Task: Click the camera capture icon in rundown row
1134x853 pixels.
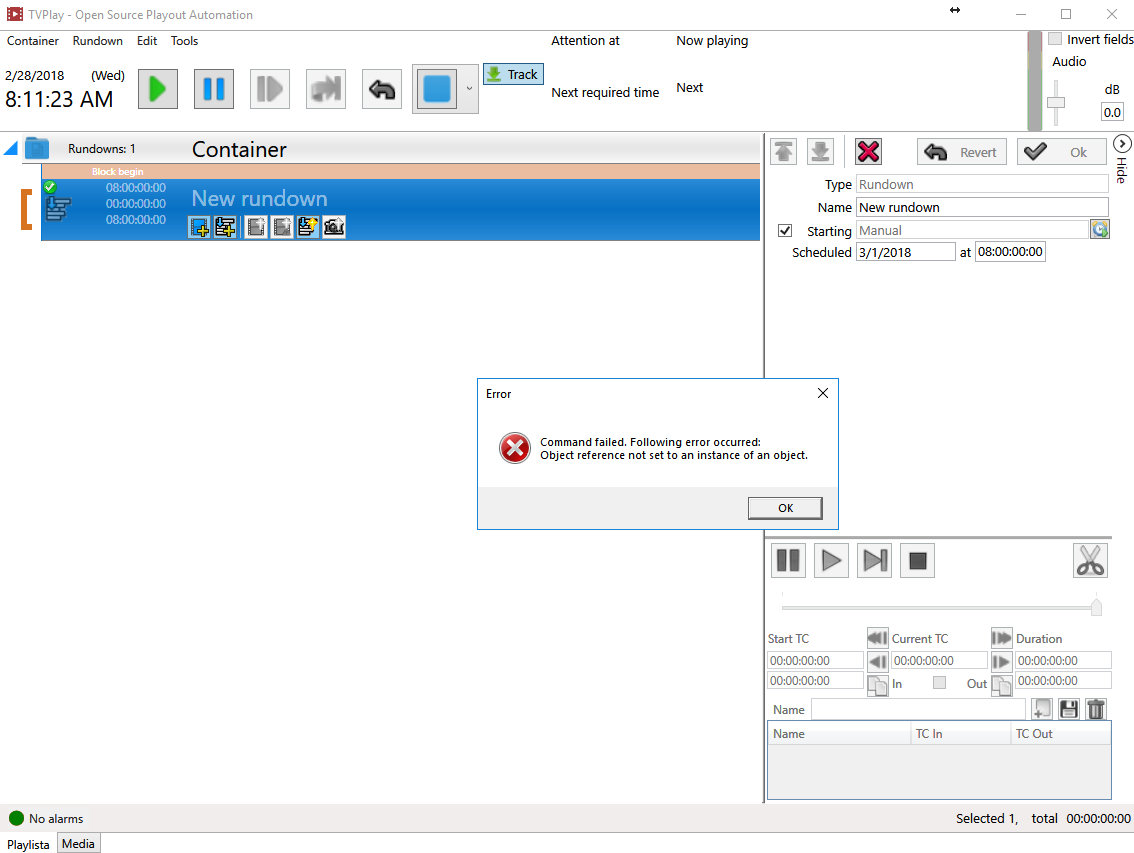Action: [333, 227]
